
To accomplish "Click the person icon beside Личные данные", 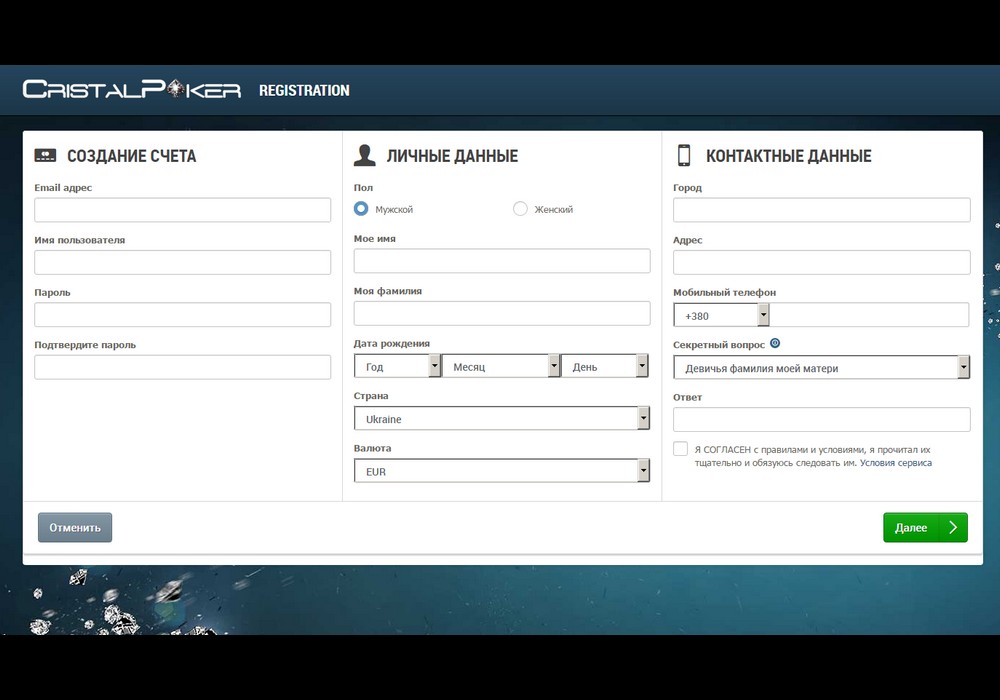I will (x=365, y=156).
